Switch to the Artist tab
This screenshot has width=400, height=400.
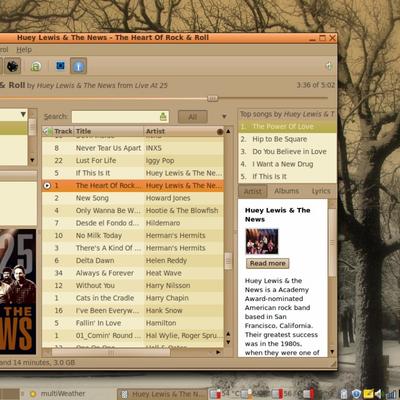point(253,191)
